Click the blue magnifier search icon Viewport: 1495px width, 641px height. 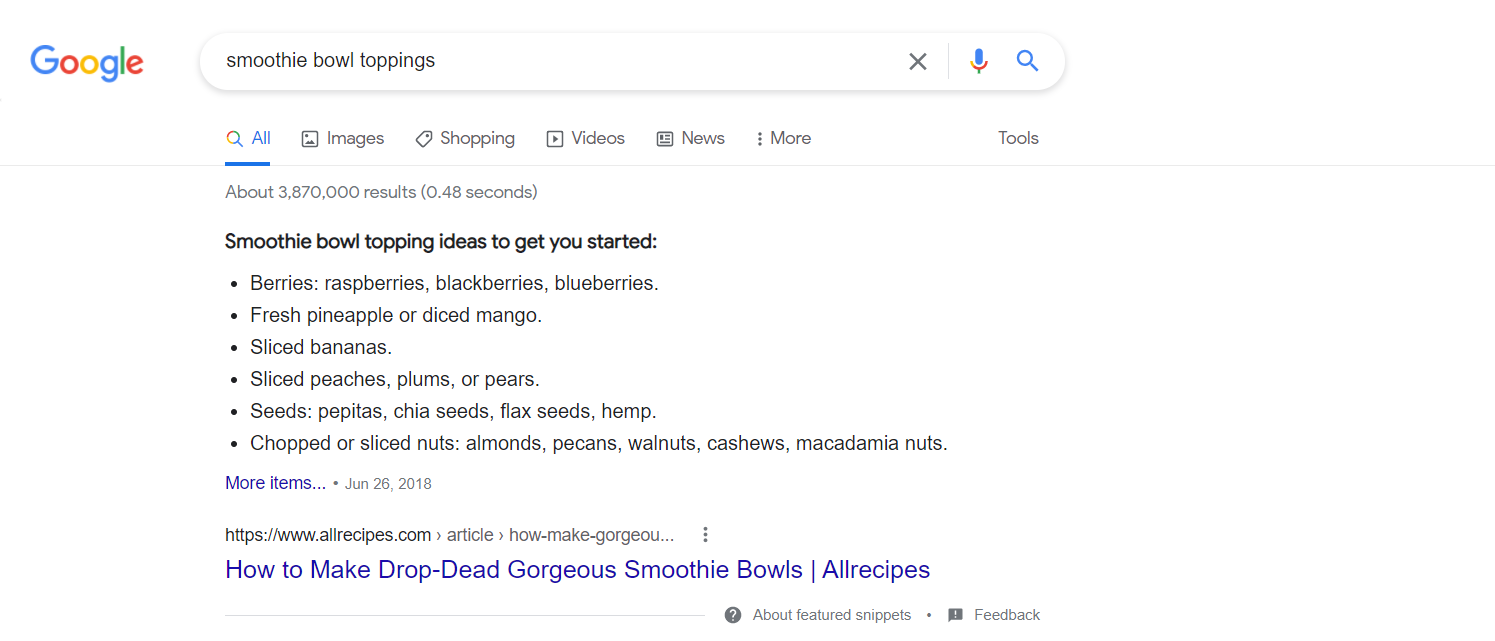click(x=1027, y=61)
